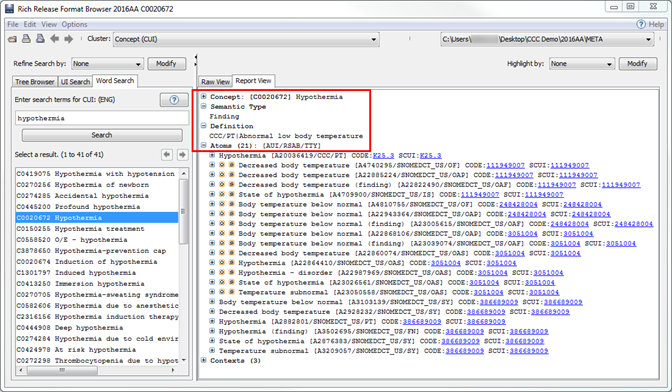Open CODE link 248428004 in Body temperature below normal OF row
The height and width of the screenshot is (392, 672).
point(519,204)
